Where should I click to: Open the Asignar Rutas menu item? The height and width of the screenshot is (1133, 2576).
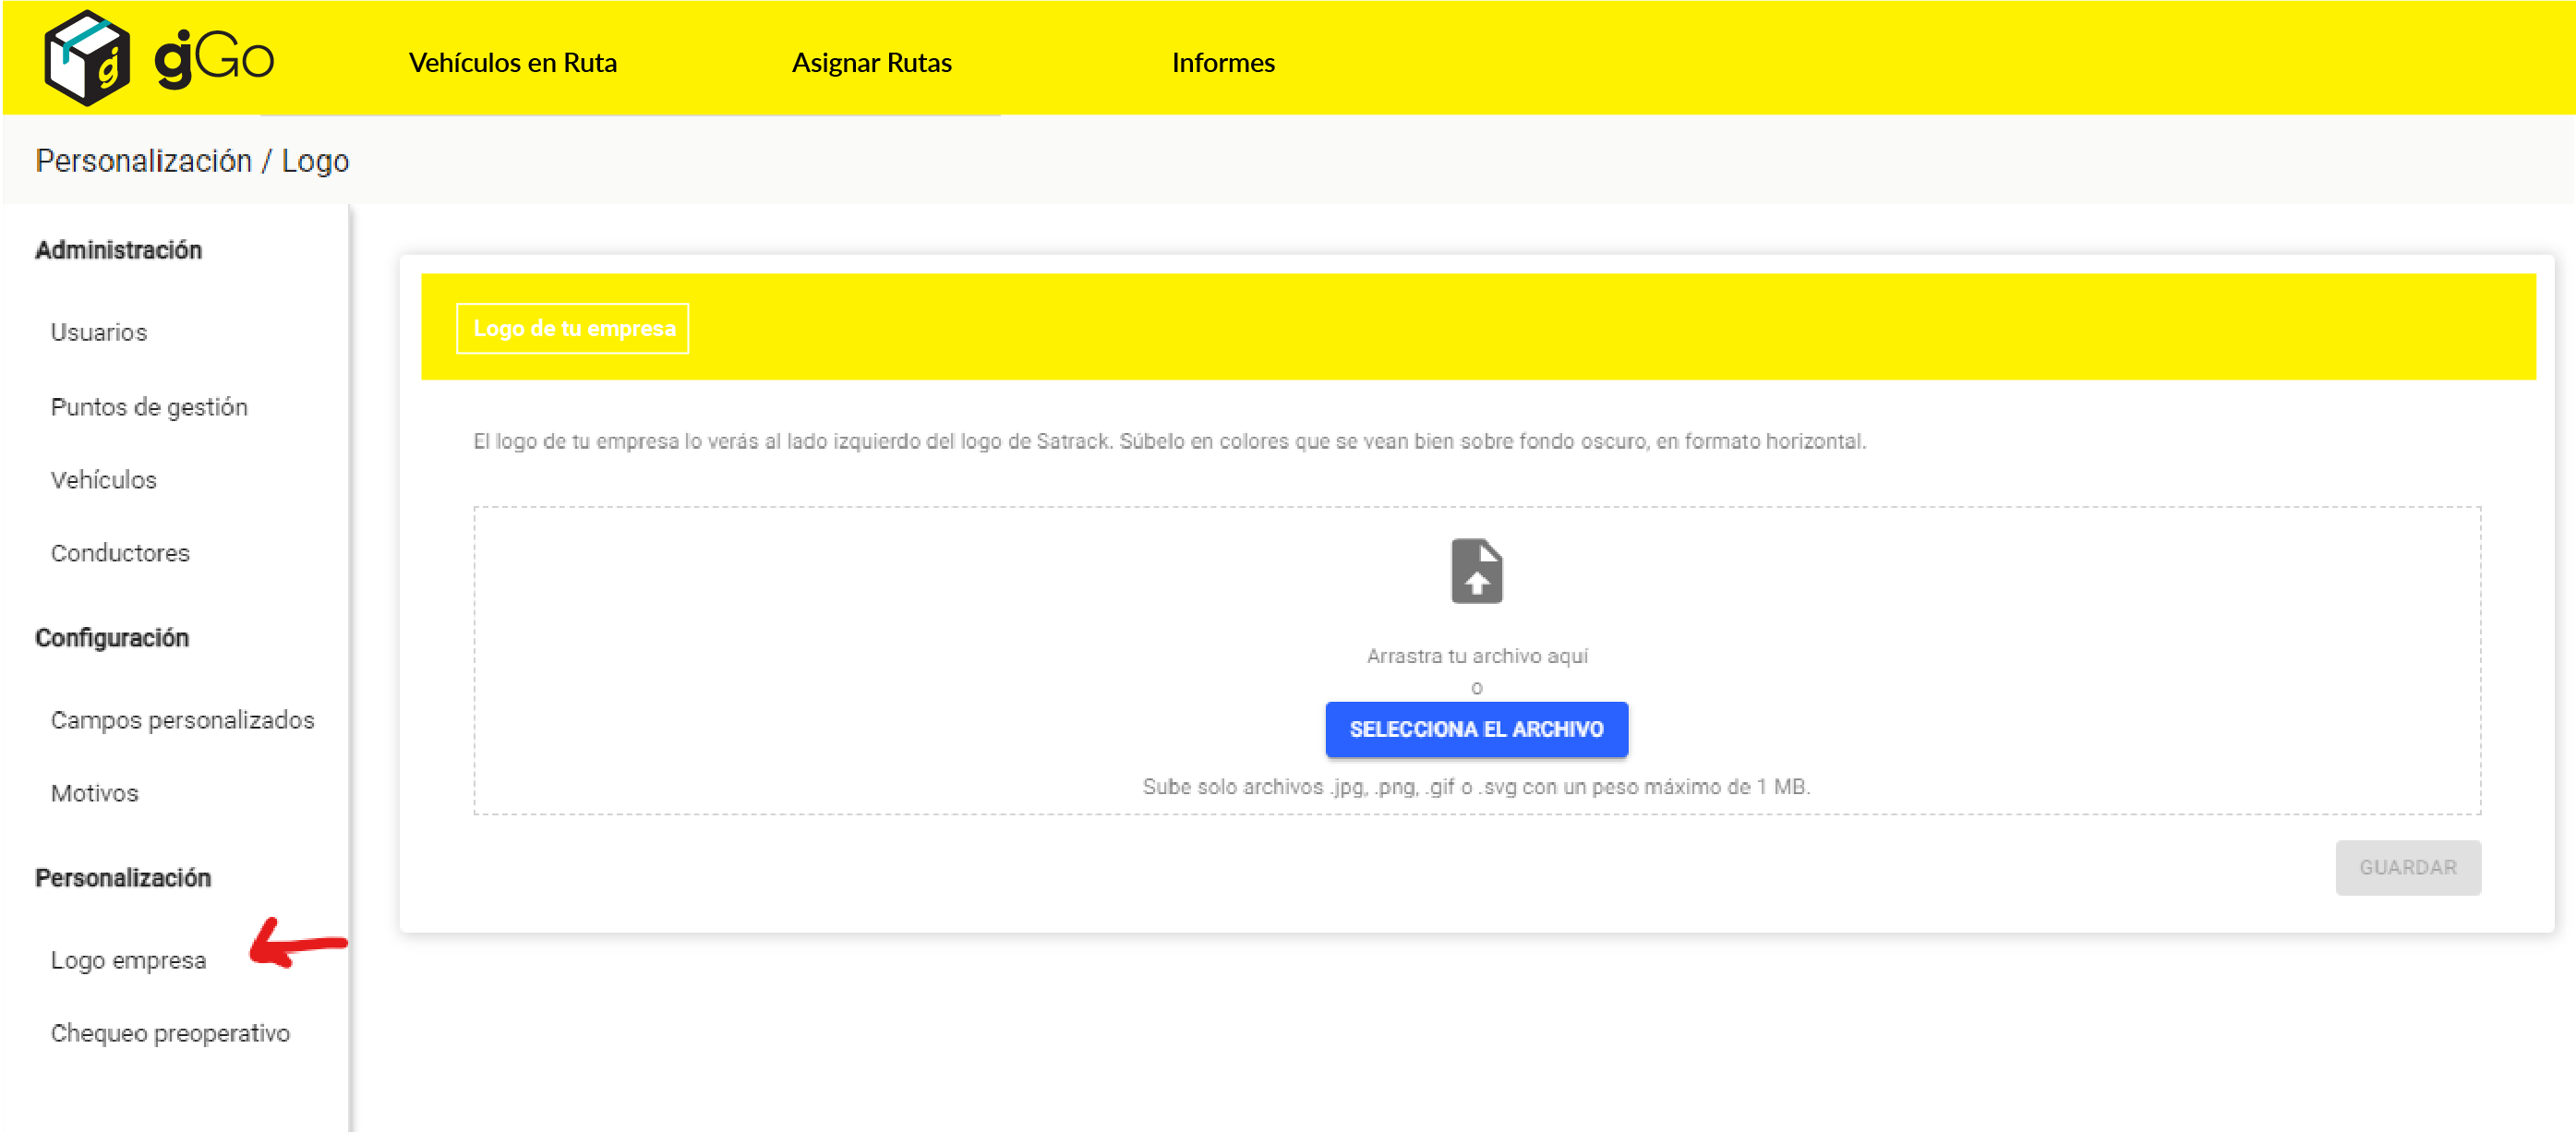click(872, 62)
